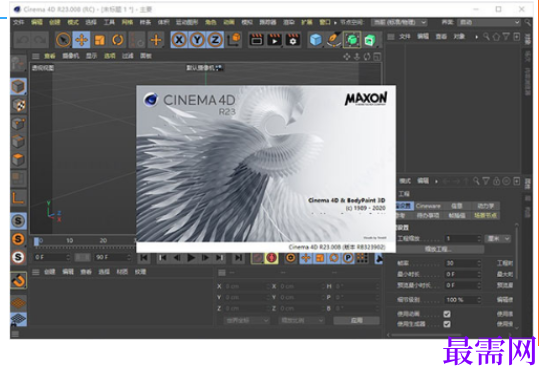Image resolution: width=555 pixels, height=382 pixels.
Task: Click the 应用 apply button
Action: pyautogui.click(x=356, y=320)
